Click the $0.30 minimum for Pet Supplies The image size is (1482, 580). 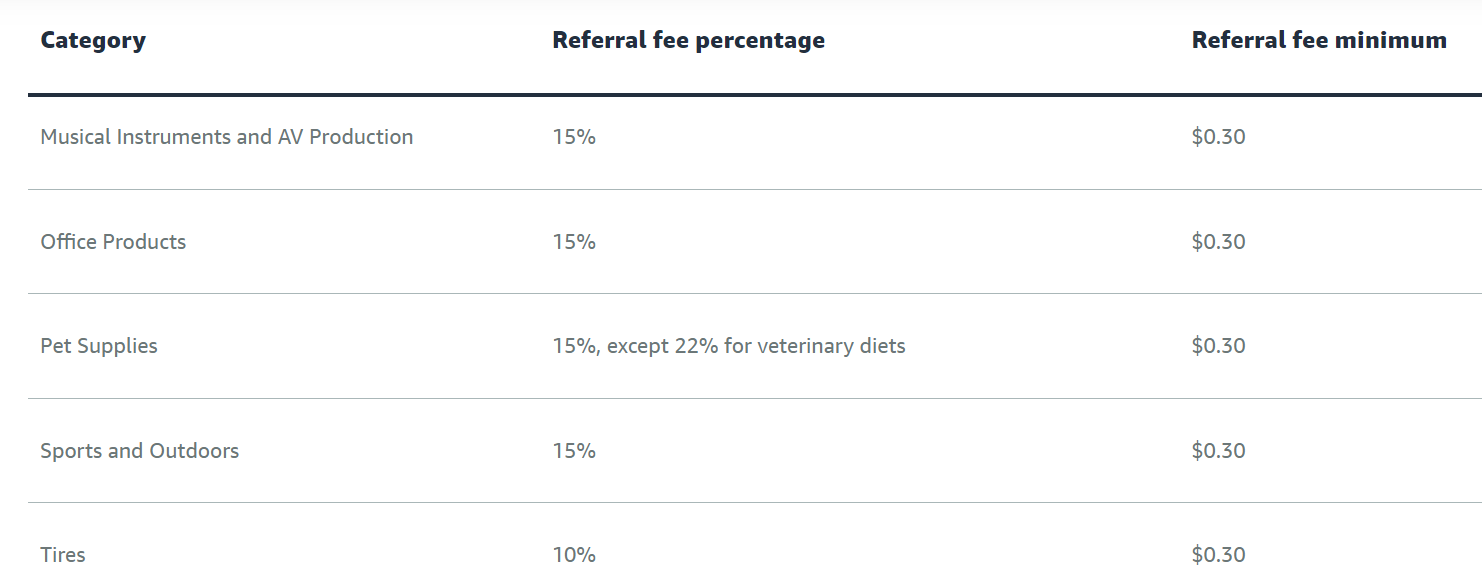pos(1218,346)
